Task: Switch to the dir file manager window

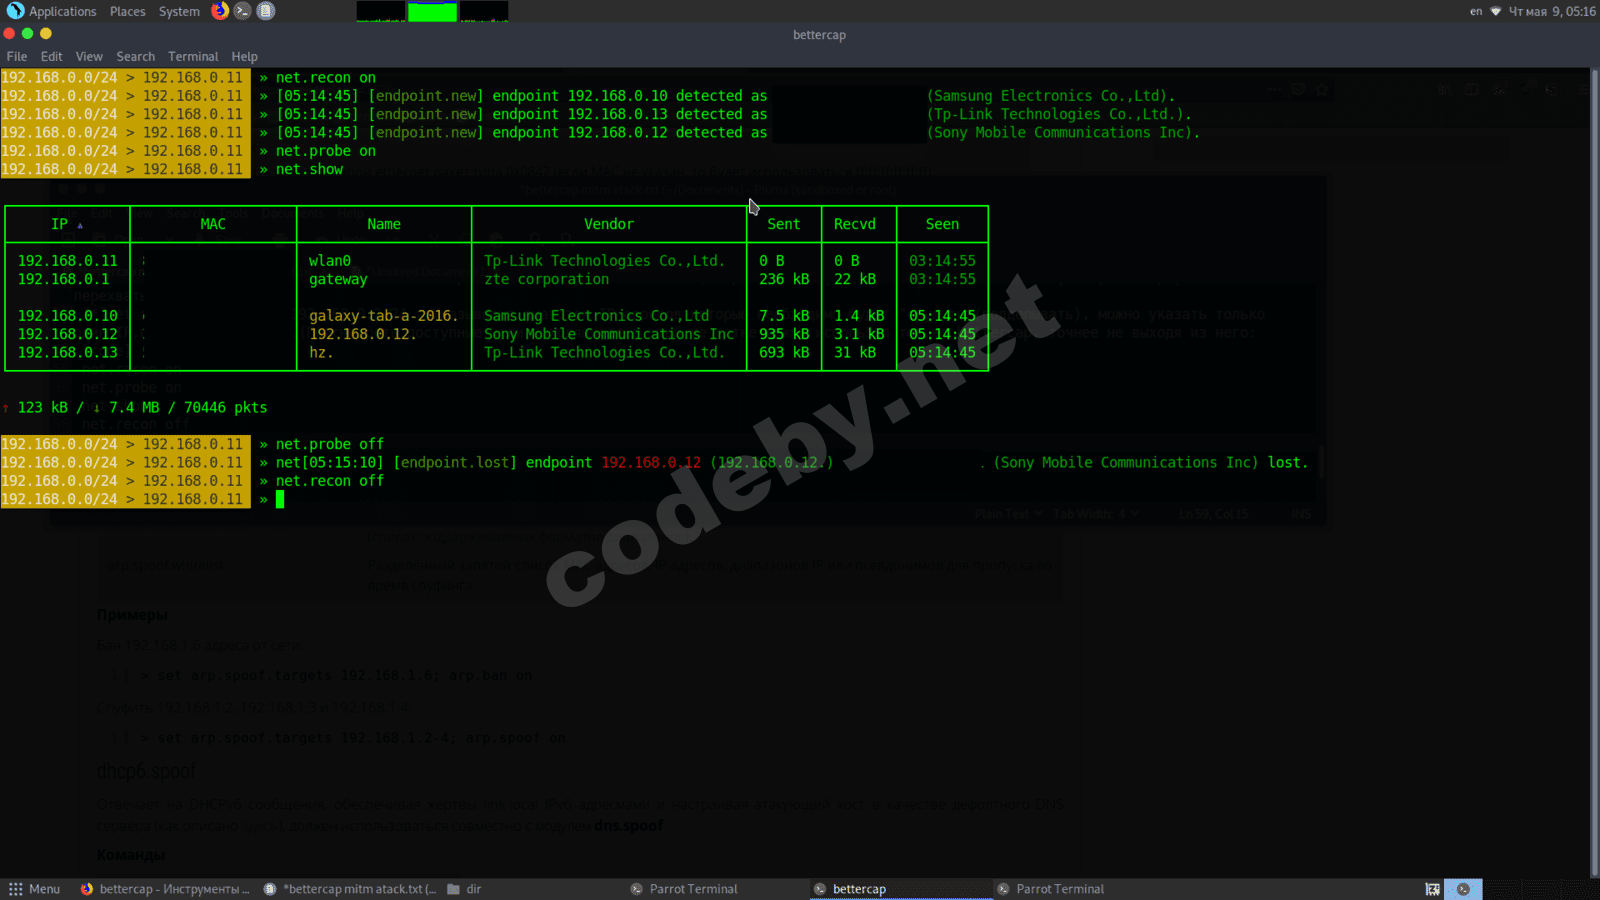Action: pyautogui.click(x=465, y=889)
